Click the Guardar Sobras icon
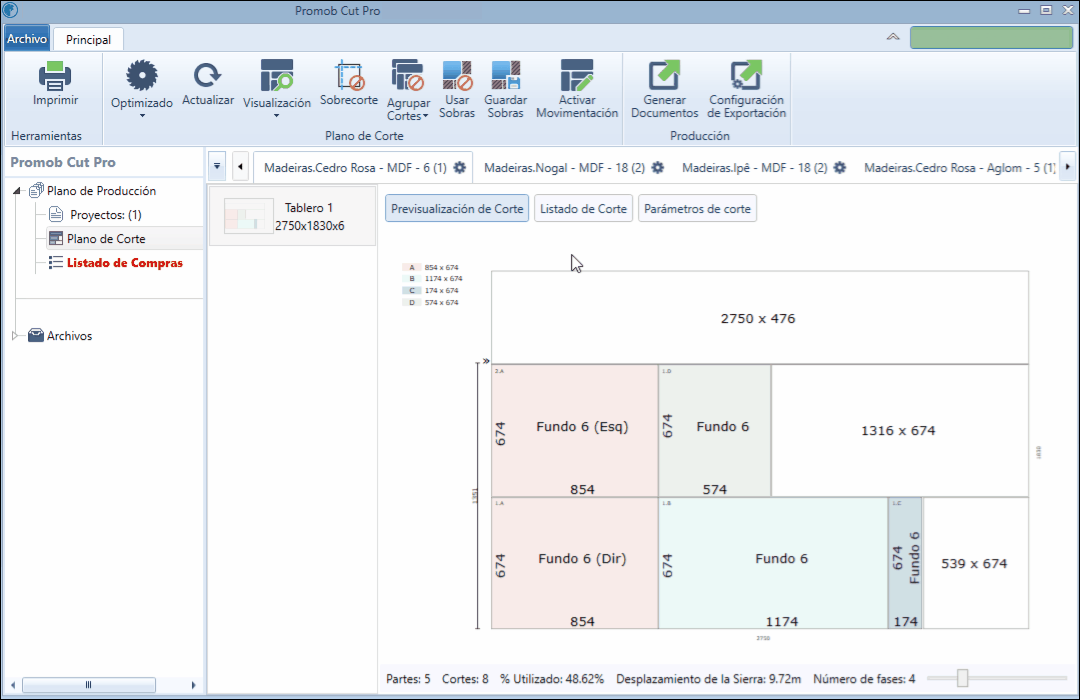The height and width of the screenshot is (700, 1080). [506, 76]
